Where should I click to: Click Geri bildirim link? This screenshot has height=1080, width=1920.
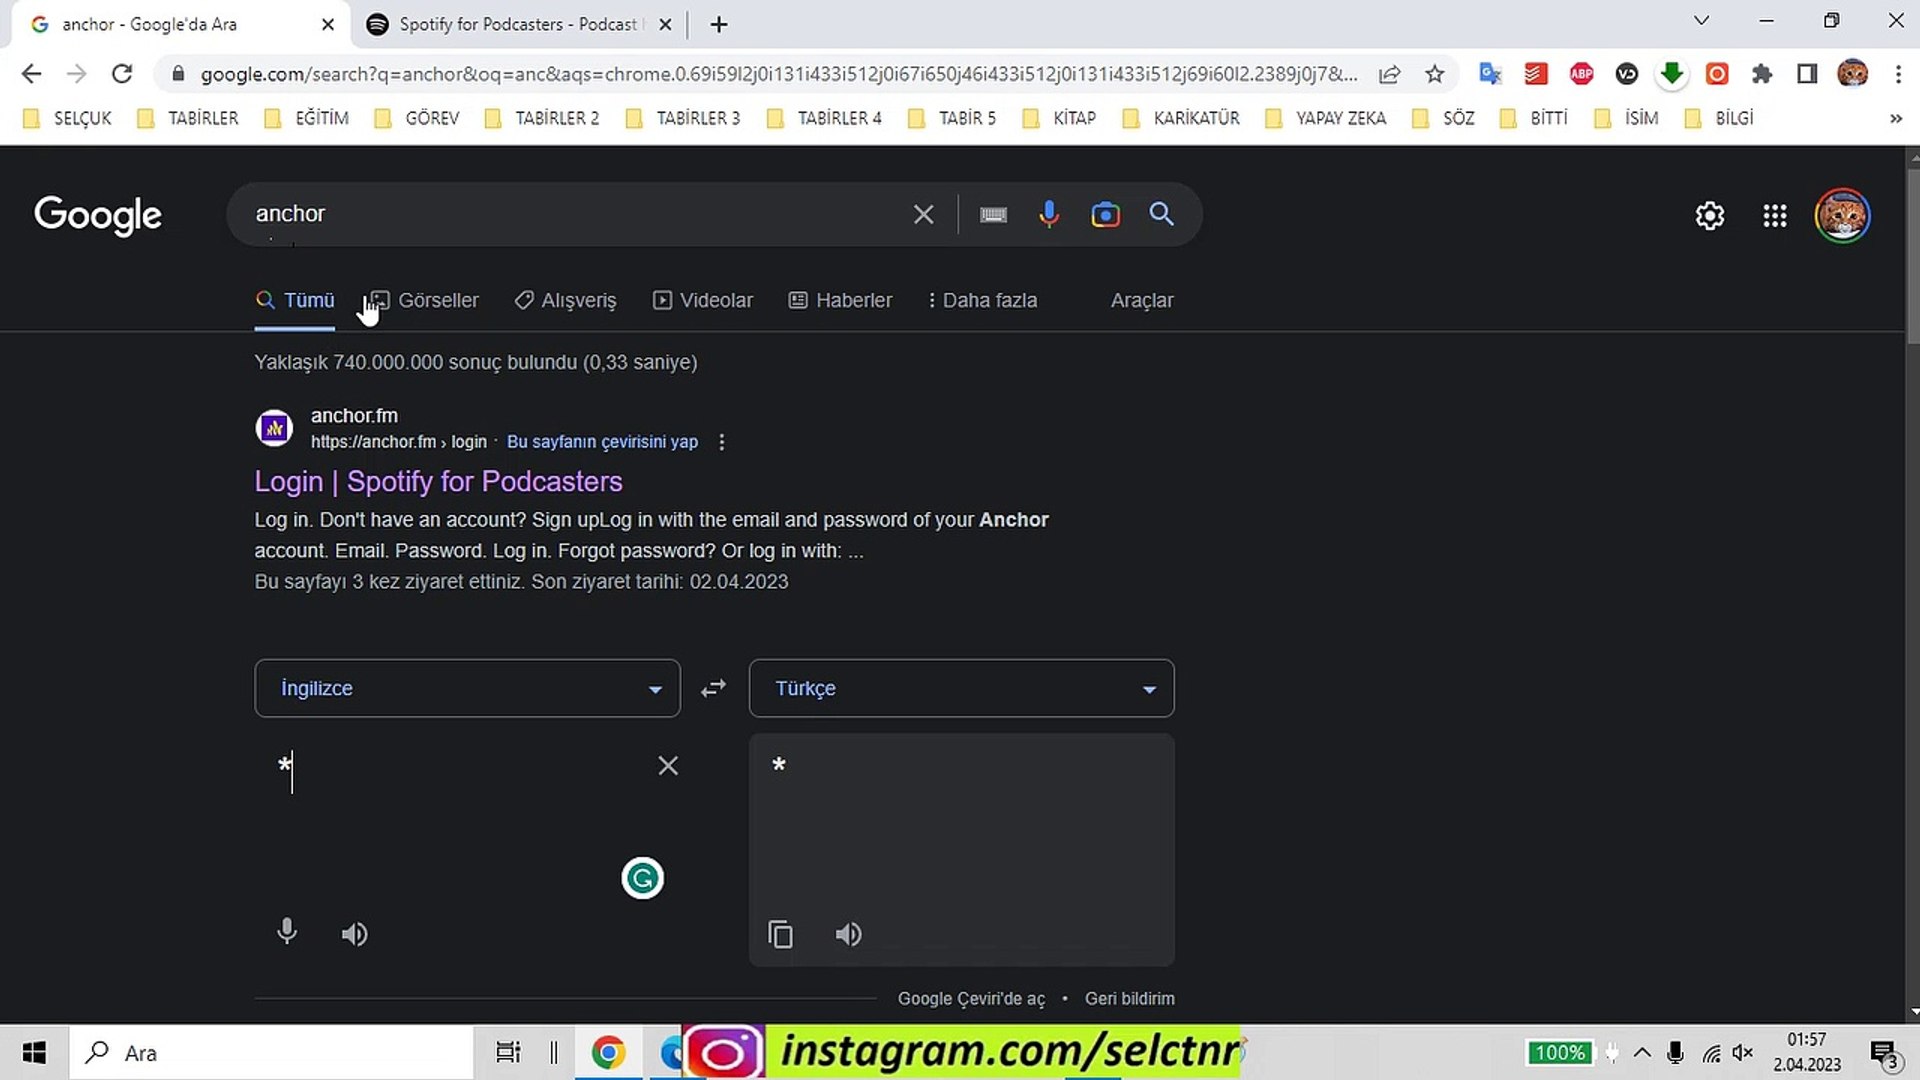tap(1130, 999)
